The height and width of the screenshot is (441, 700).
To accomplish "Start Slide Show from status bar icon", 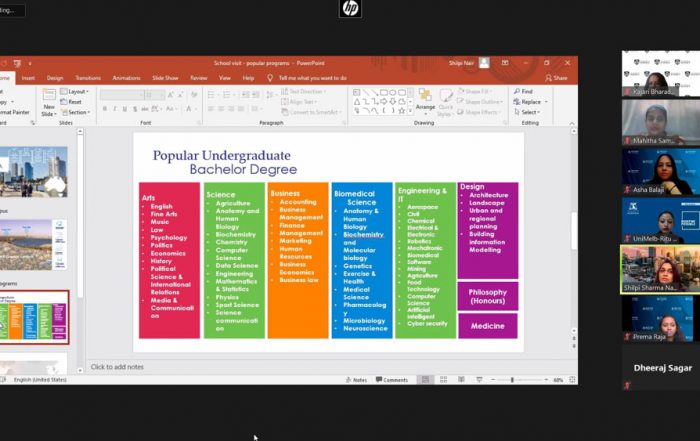I will point(479,380).
